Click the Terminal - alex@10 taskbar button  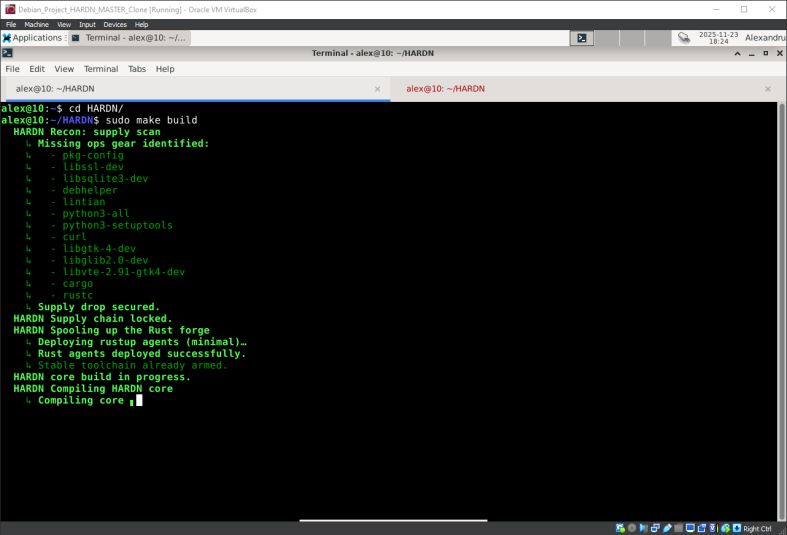tap(129, 38)
